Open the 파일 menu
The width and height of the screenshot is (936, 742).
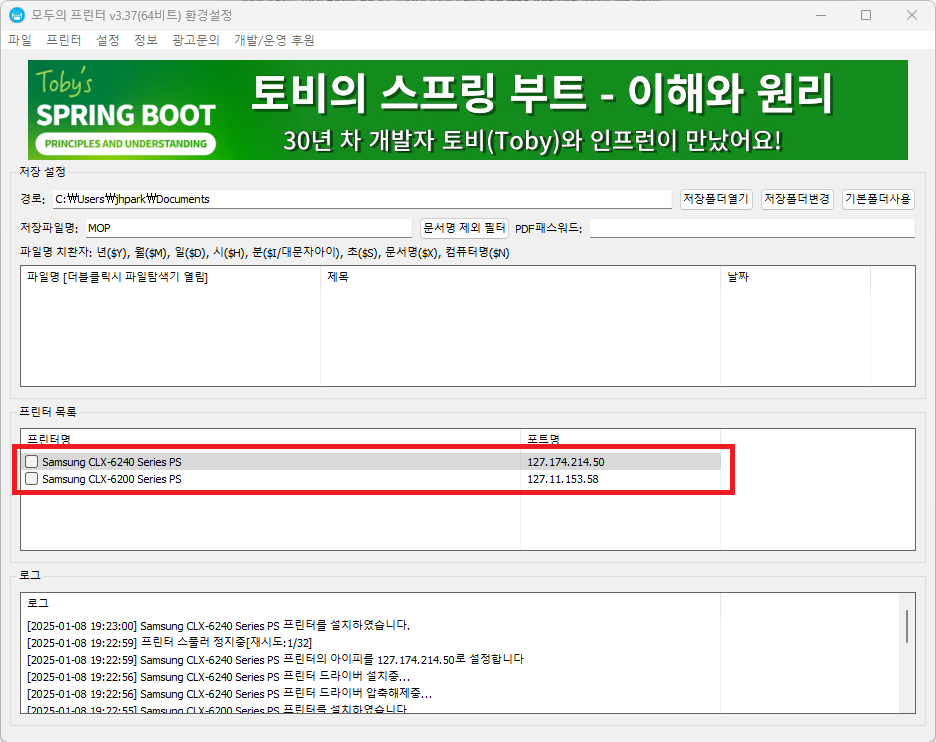click(20, 40)
